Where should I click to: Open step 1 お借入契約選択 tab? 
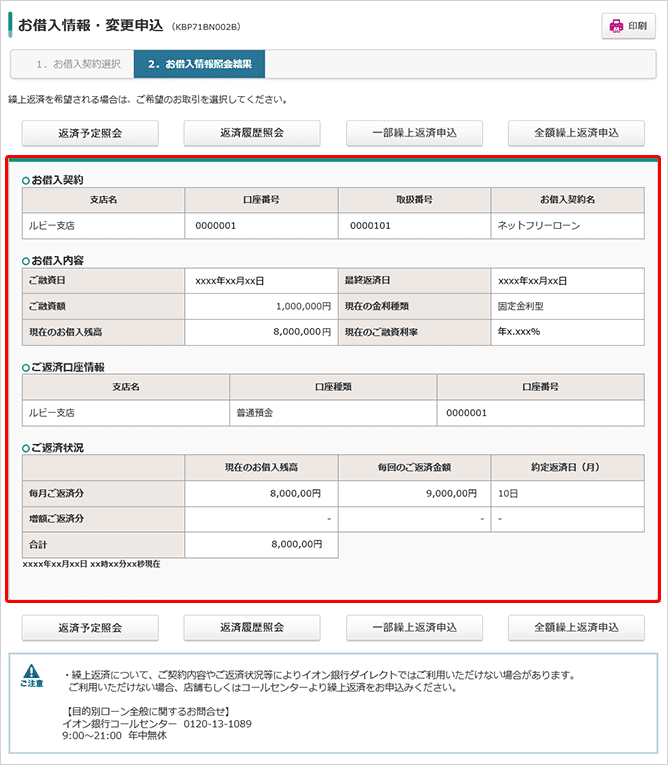click(72, 64)
